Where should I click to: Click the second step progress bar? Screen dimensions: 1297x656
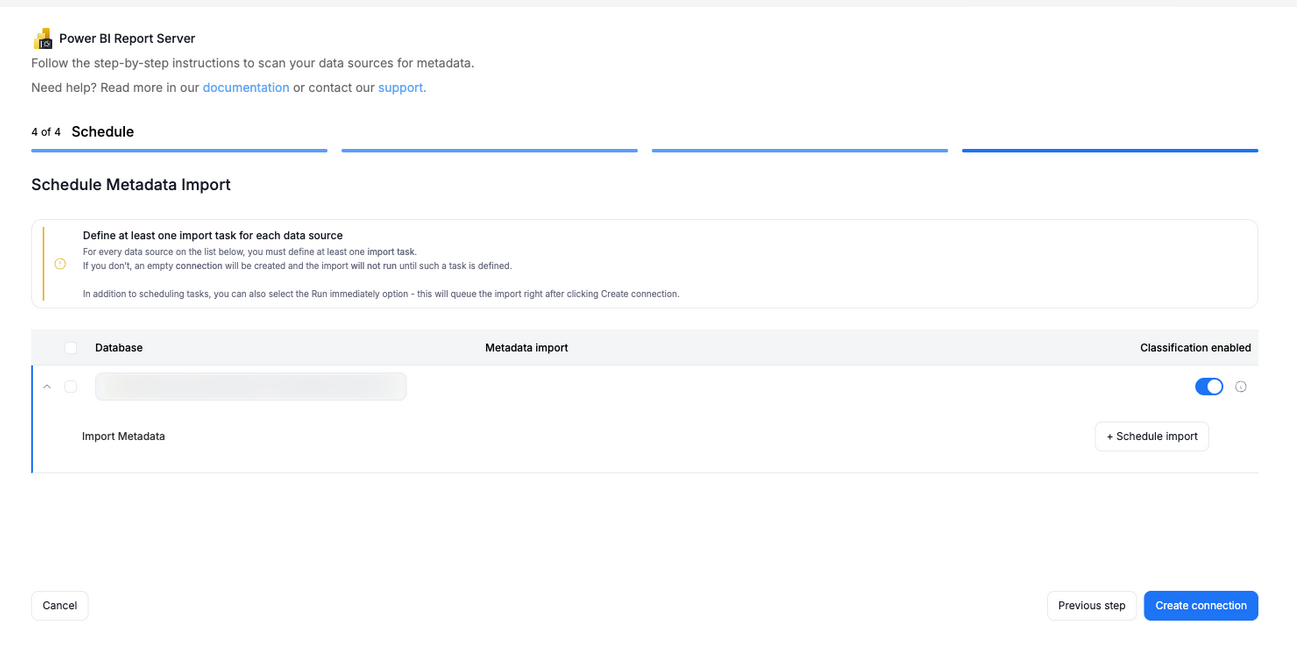[x=490, y=151]
